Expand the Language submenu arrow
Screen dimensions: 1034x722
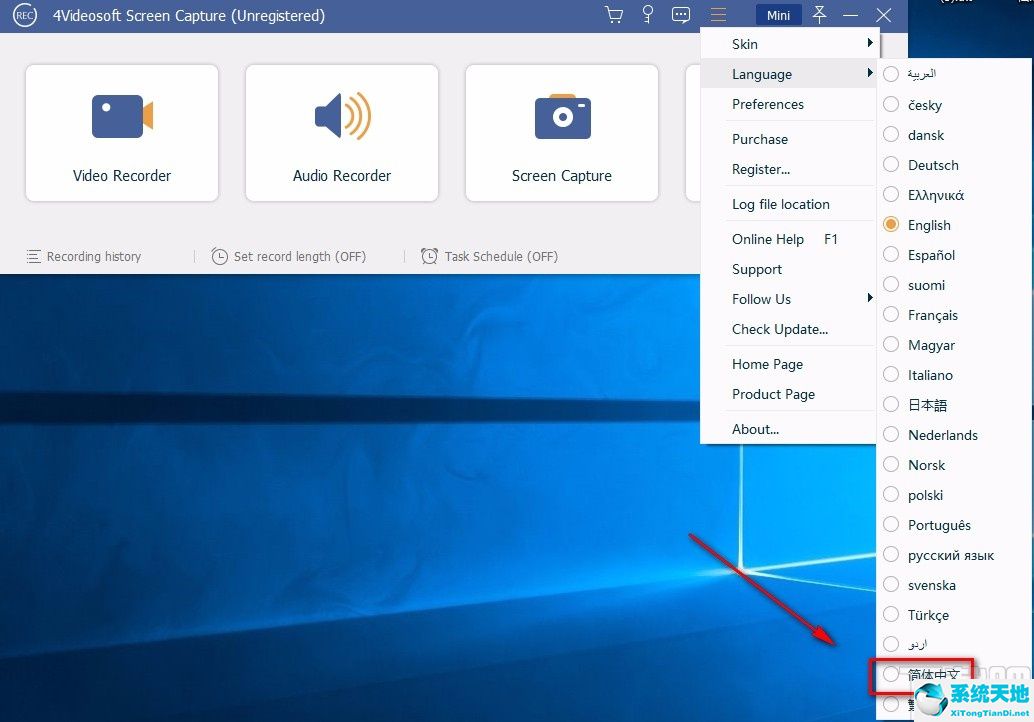870,73
